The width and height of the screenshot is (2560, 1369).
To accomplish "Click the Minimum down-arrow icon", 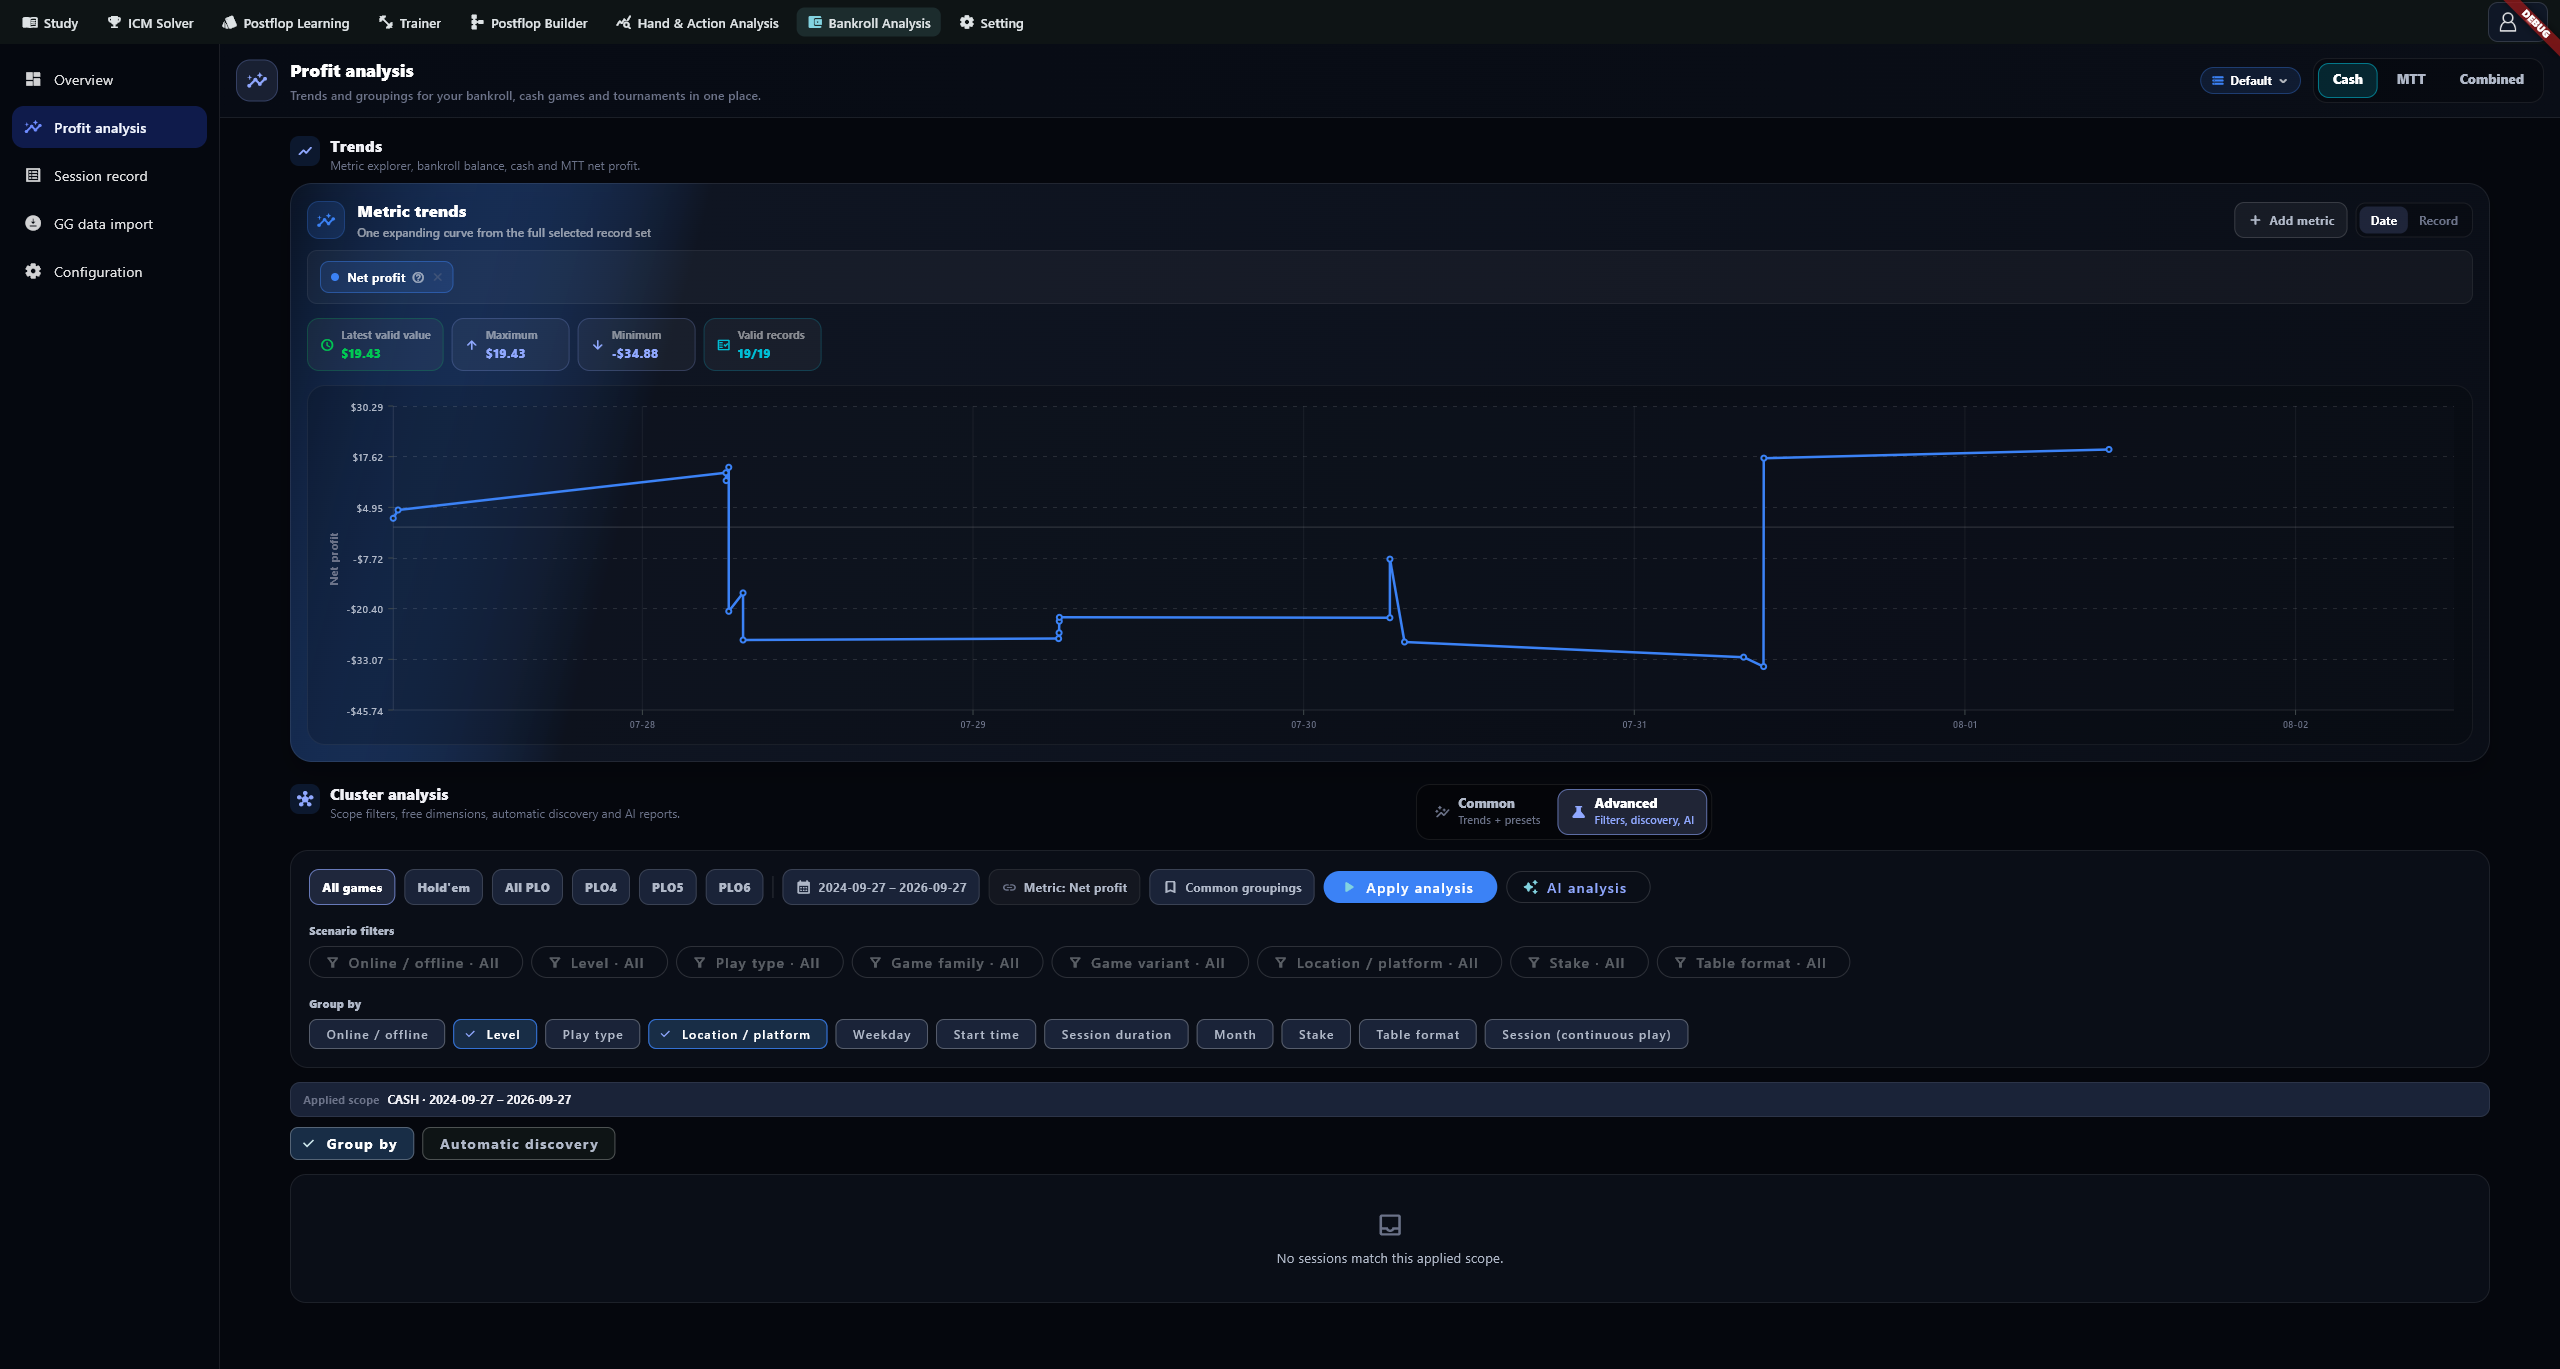I will [597, 345].
